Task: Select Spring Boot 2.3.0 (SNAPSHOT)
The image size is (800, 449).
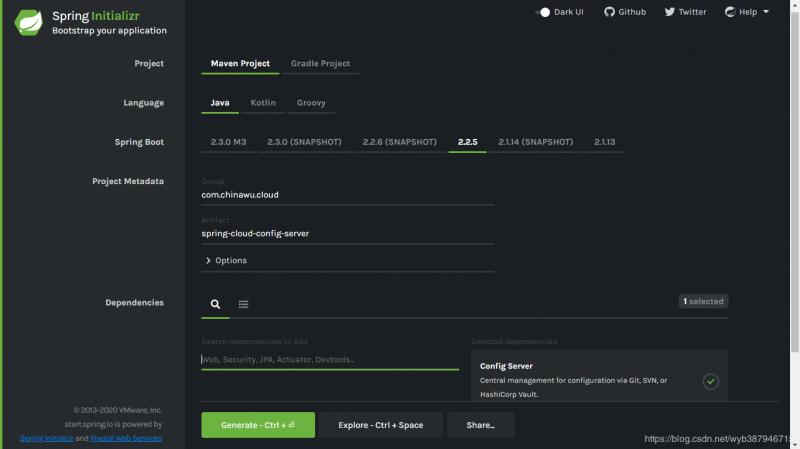Action: 304,142
